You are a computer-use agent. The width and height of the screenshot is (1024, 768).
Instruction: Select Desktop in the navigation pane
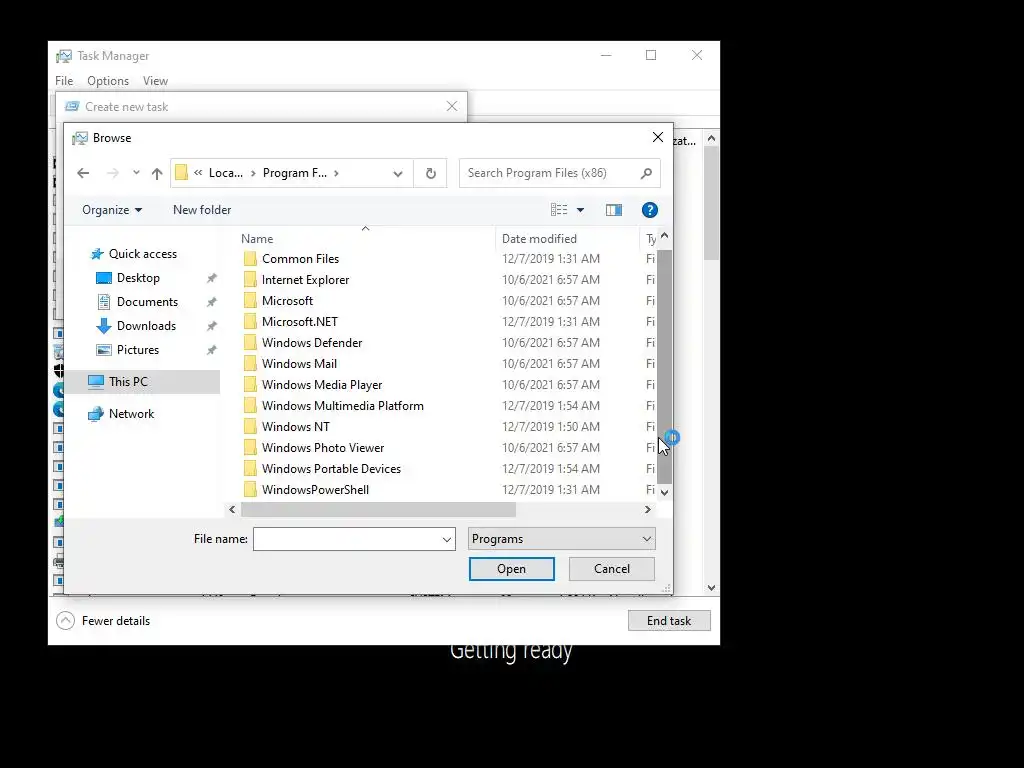[138, 278]
